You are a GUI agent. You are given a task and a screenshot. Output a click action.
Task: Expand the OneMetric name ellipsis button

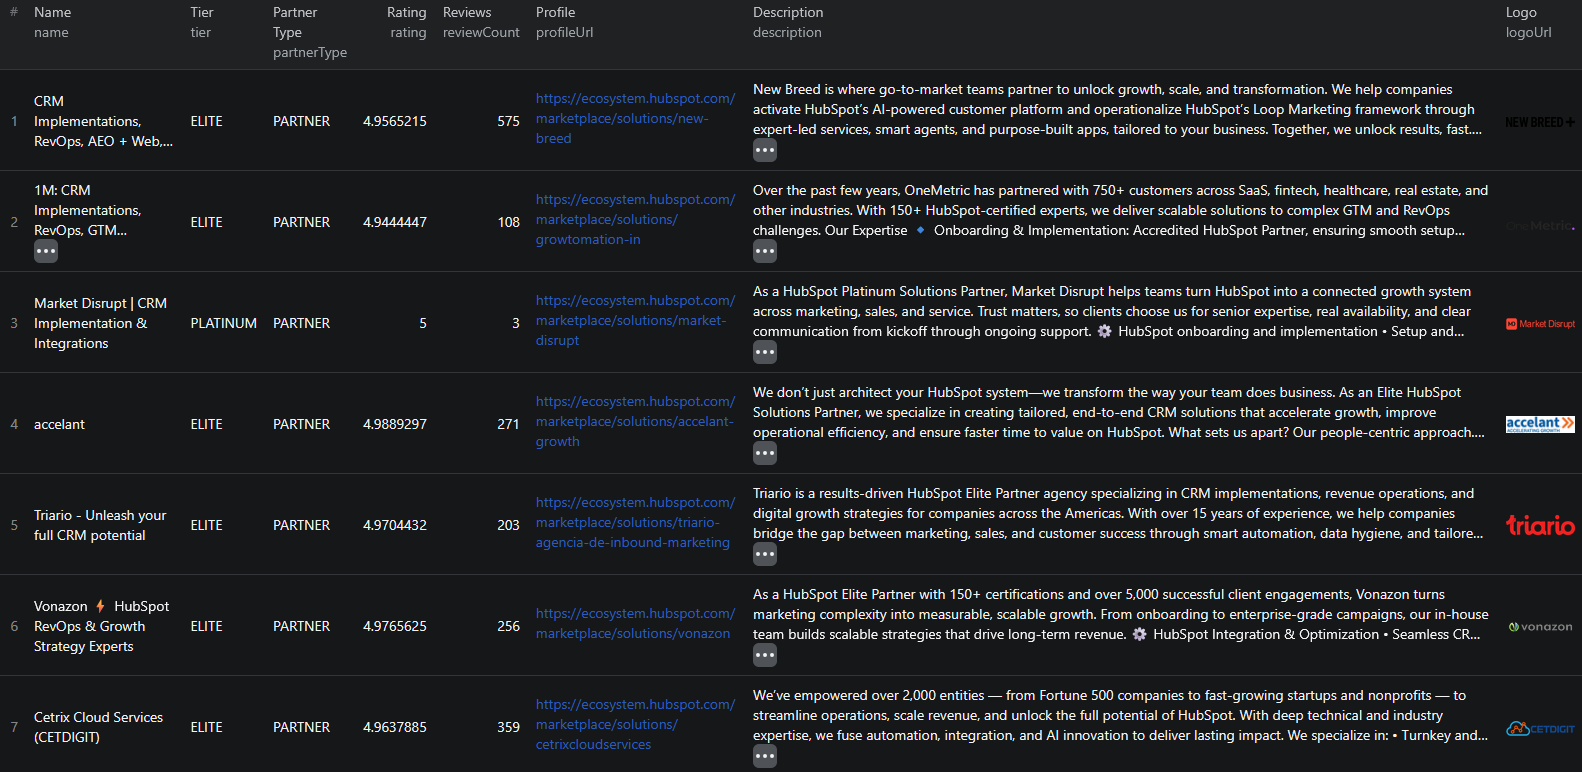click(46, 252)
